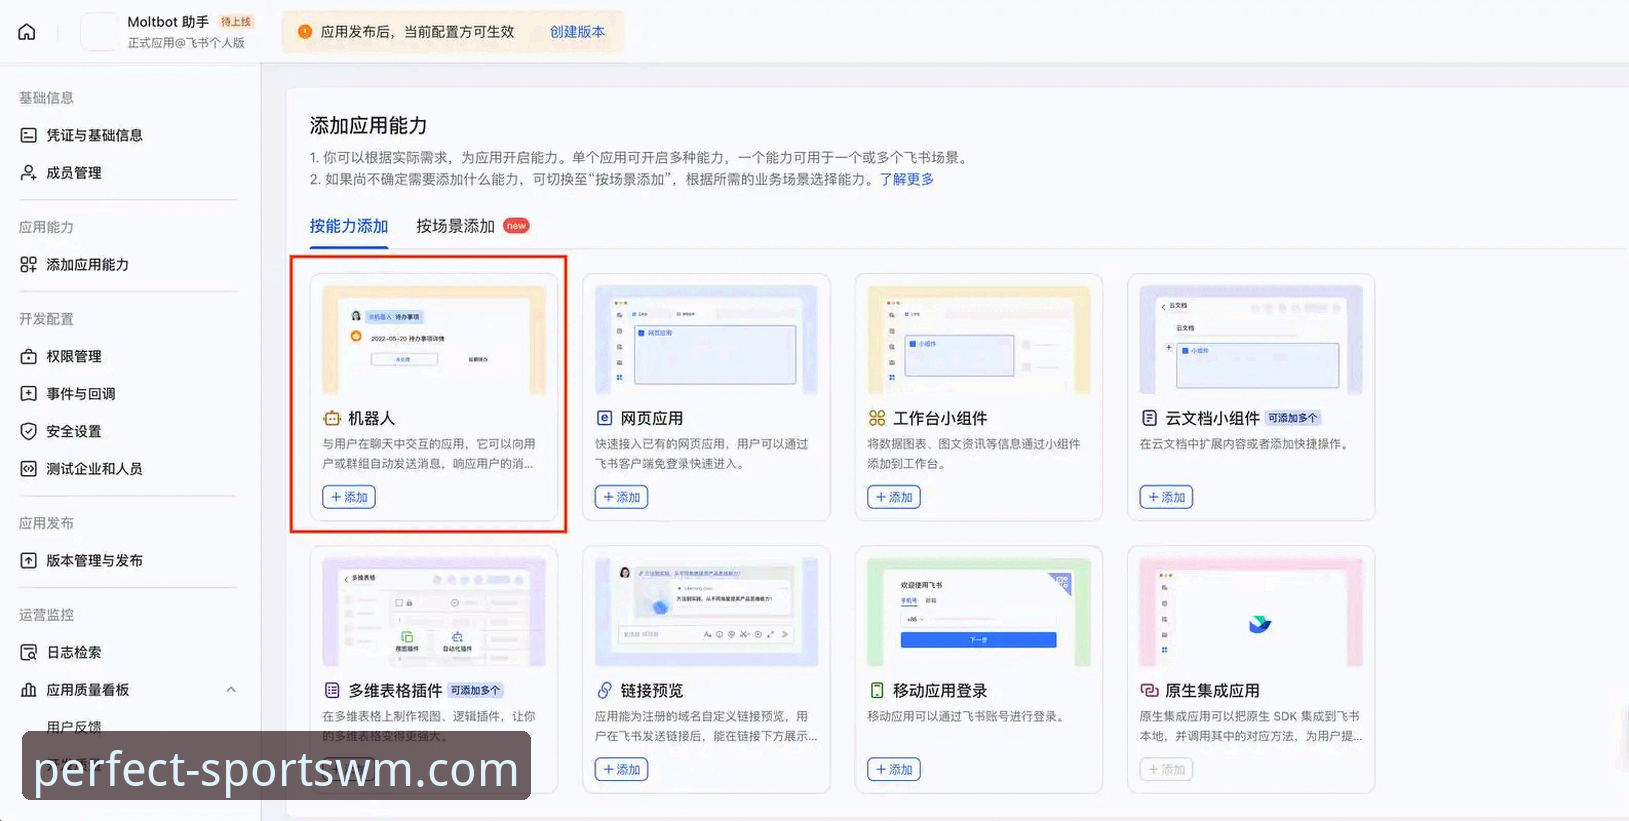
Task: Click the Moltbot app avatar thumbnail
Action: [x=98, y=32]
